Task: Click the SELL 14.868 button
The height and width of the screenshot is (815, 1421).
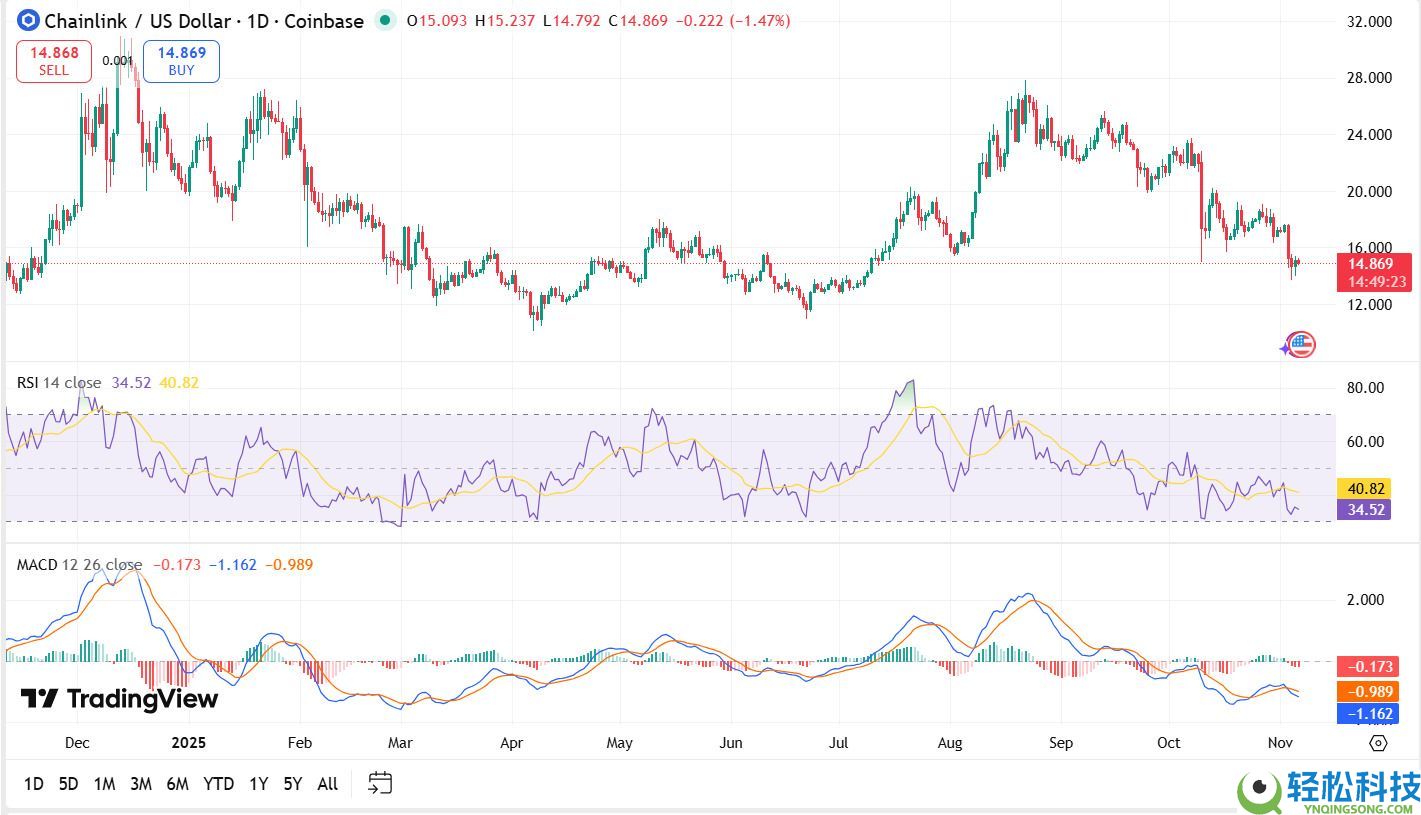Action: [54, 61]
